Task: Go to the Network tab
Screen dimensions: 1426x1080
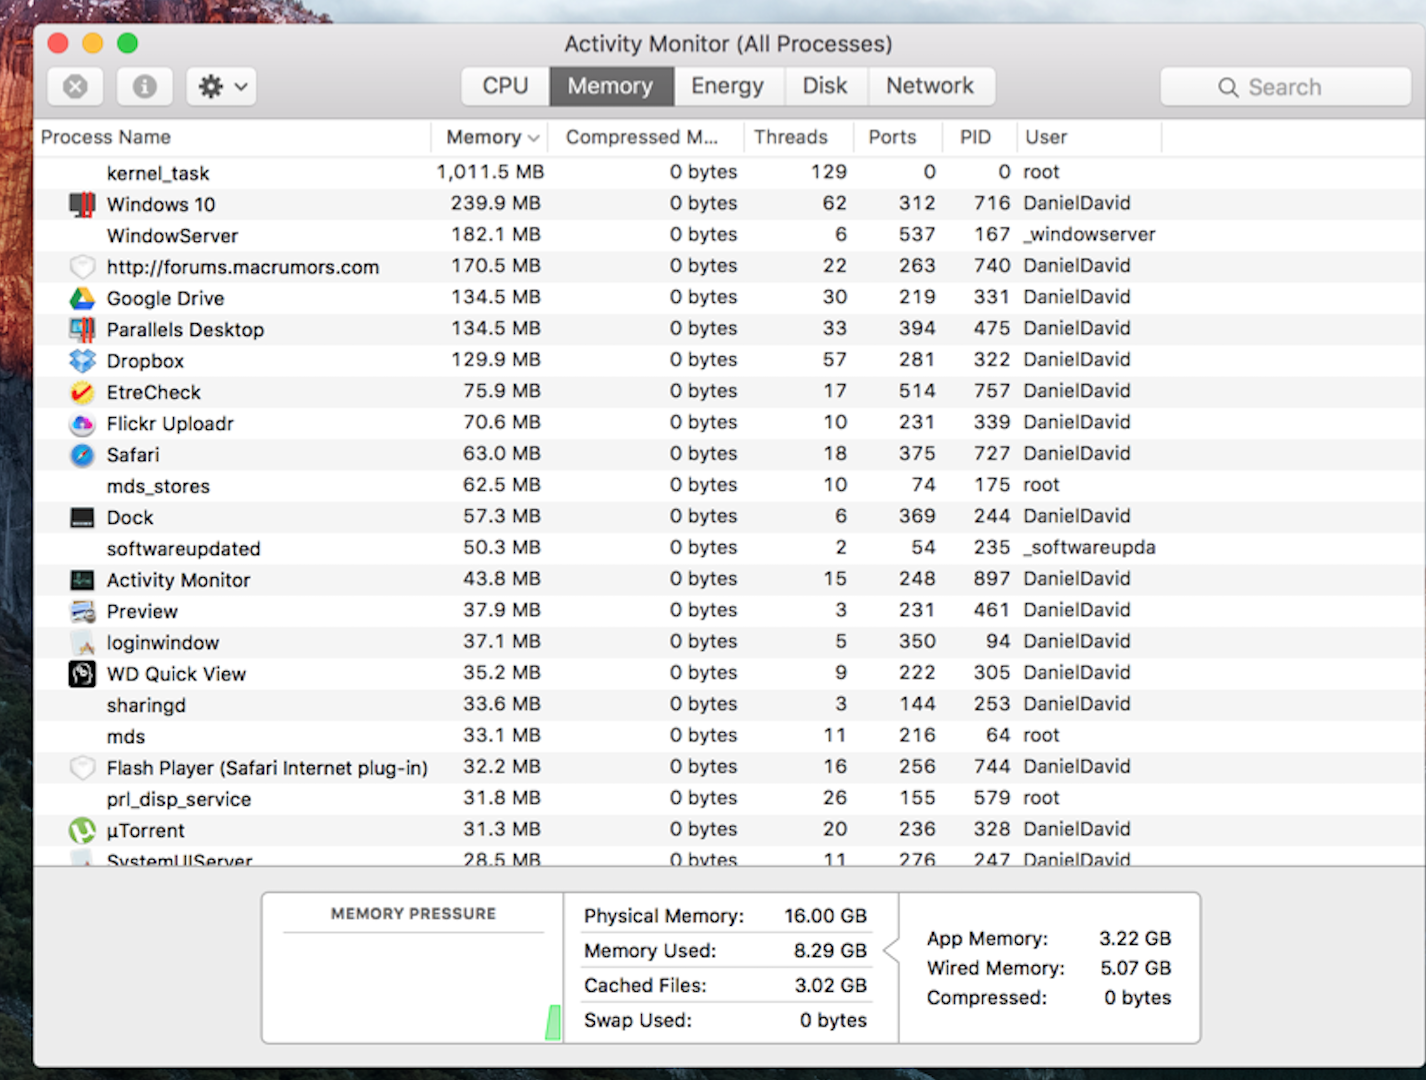Action: [930, 86]
